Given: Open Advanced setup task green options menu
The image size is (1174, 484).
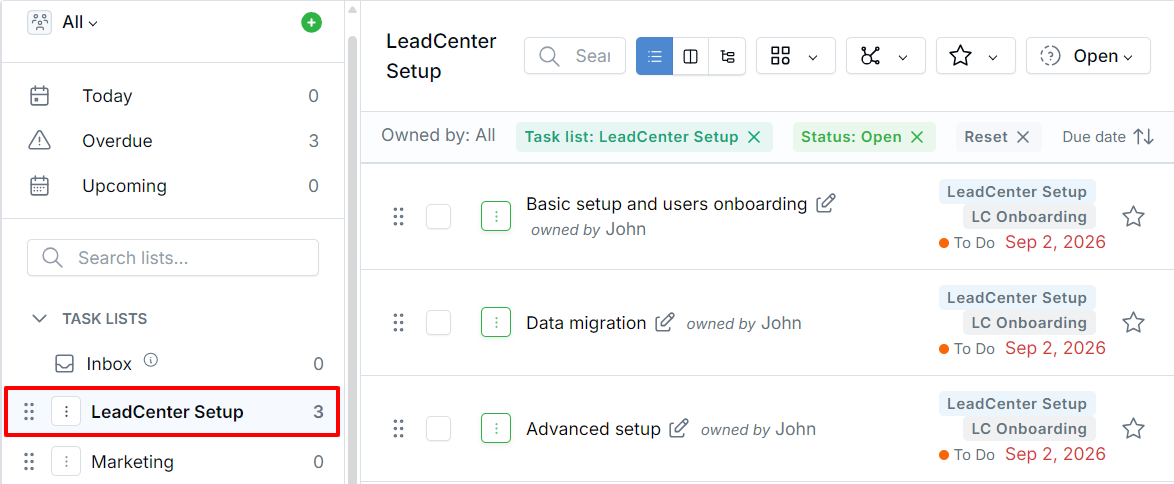Looking at the screenshot, I should [x=496, y=429].
